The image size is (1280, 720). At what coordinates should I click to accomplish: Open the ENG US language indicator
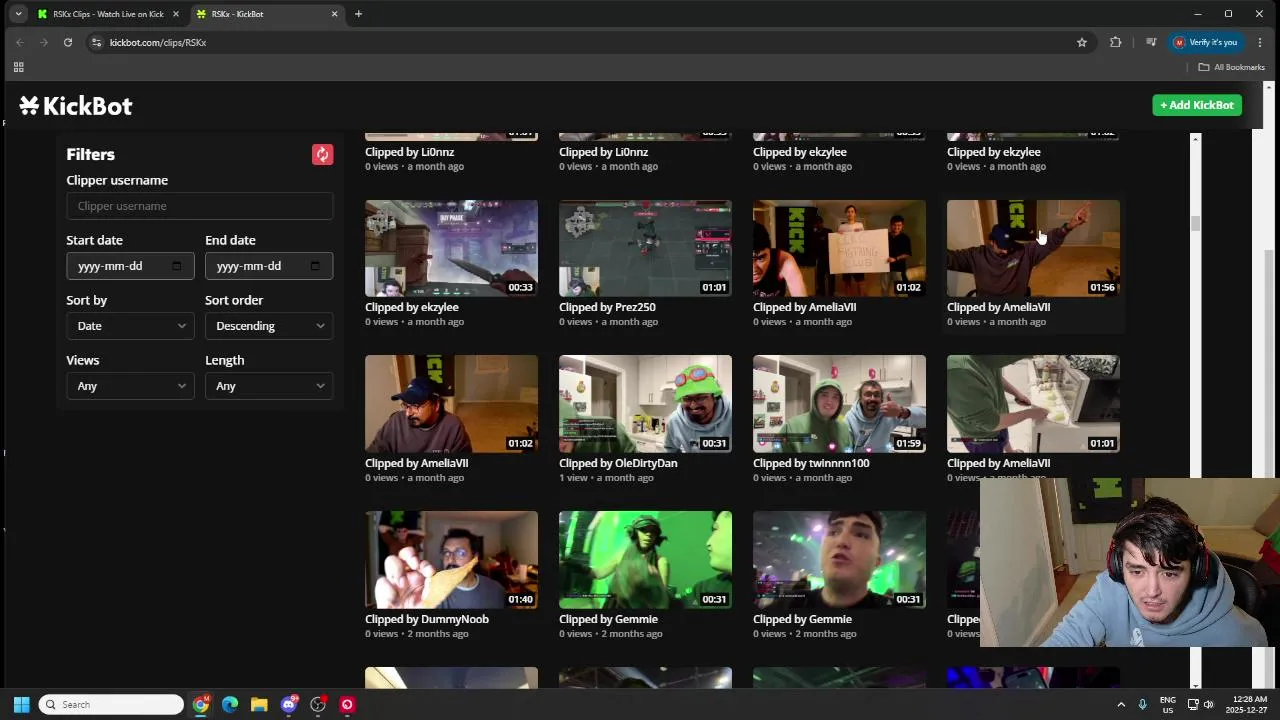click(x=1168, y=704)
